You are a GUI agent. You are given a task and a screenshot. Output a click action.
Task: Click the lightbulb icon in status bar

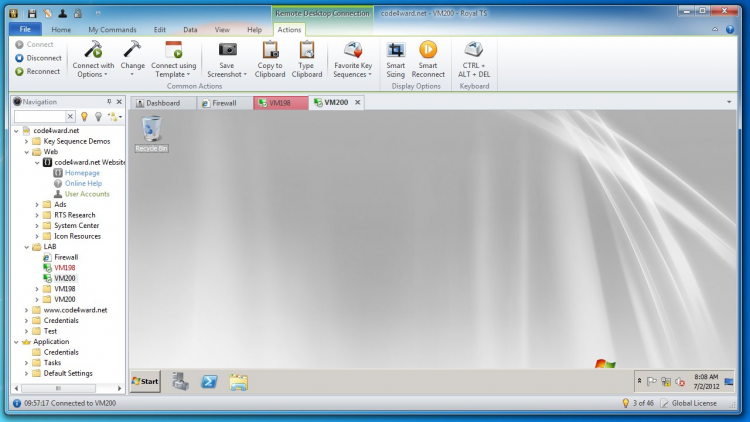coord(626,403)
